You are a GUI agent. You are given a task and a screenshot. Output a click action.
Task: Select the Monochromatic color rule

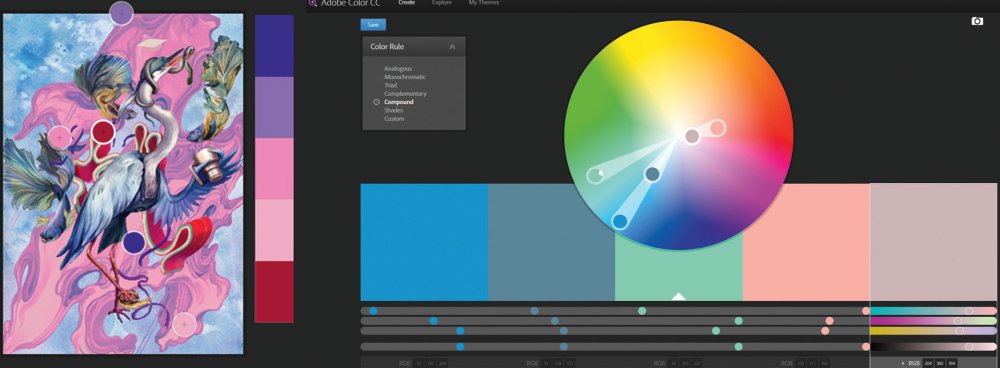click(405, 77)
